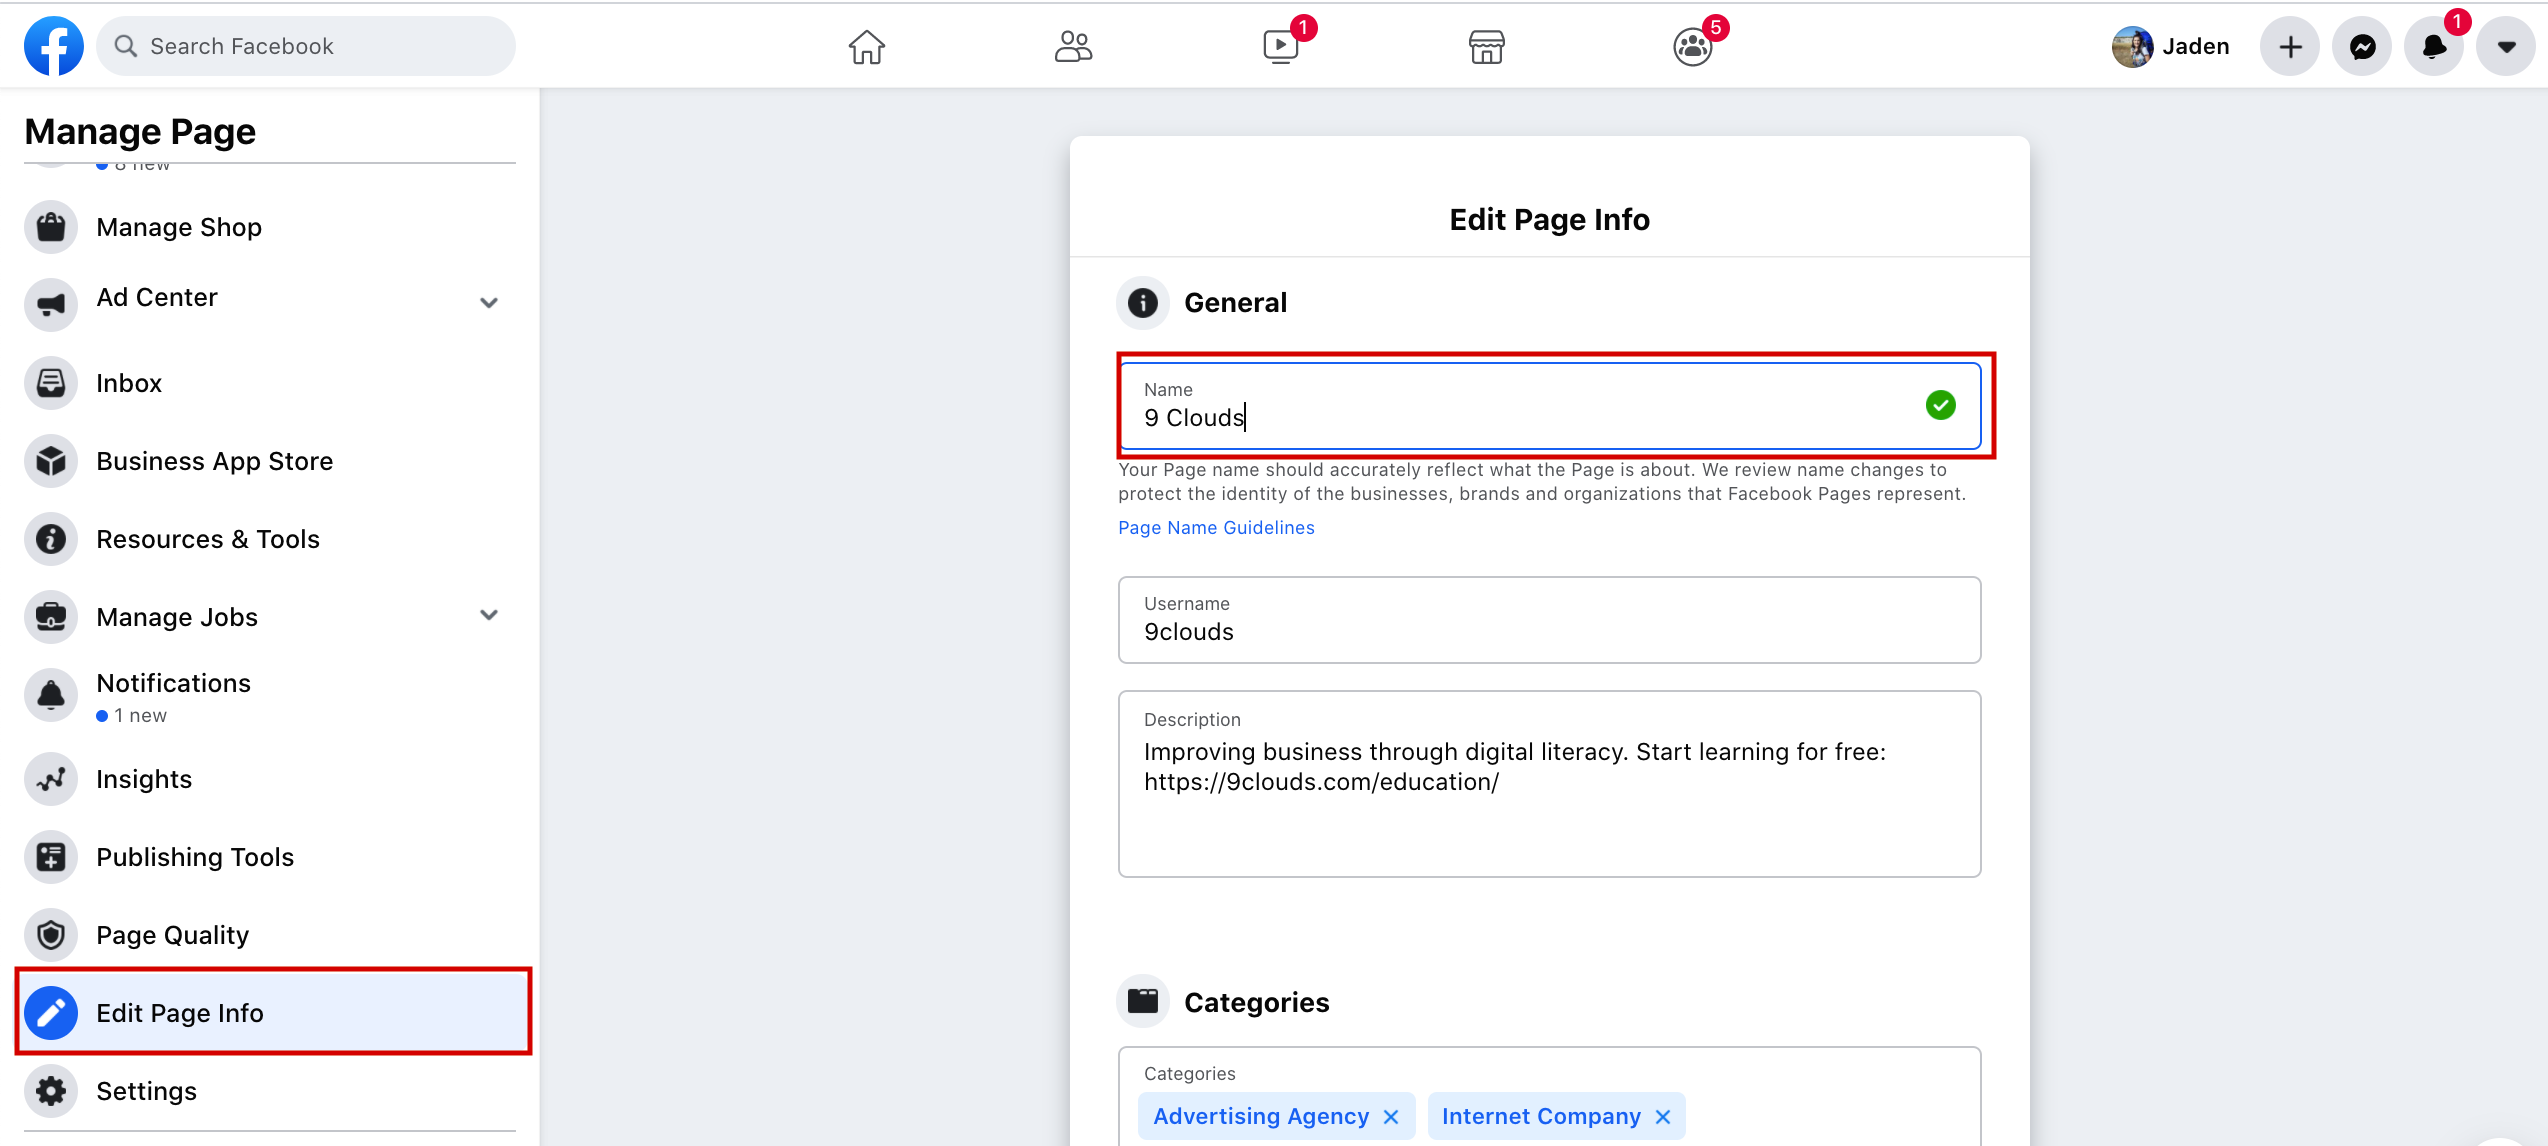Open Messenger chat icon
This screenshot has width=2548, height=1146.
coord(2360,46)
